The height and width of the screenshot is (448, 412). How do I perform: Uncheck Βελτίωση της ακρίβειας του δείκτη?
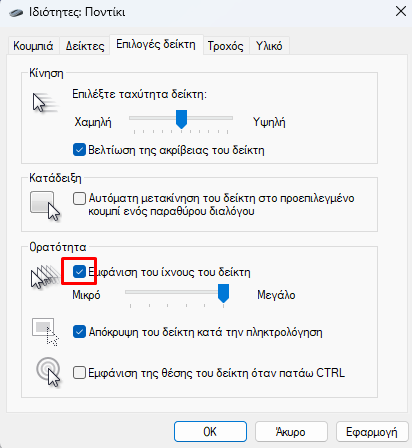point(79,150)
